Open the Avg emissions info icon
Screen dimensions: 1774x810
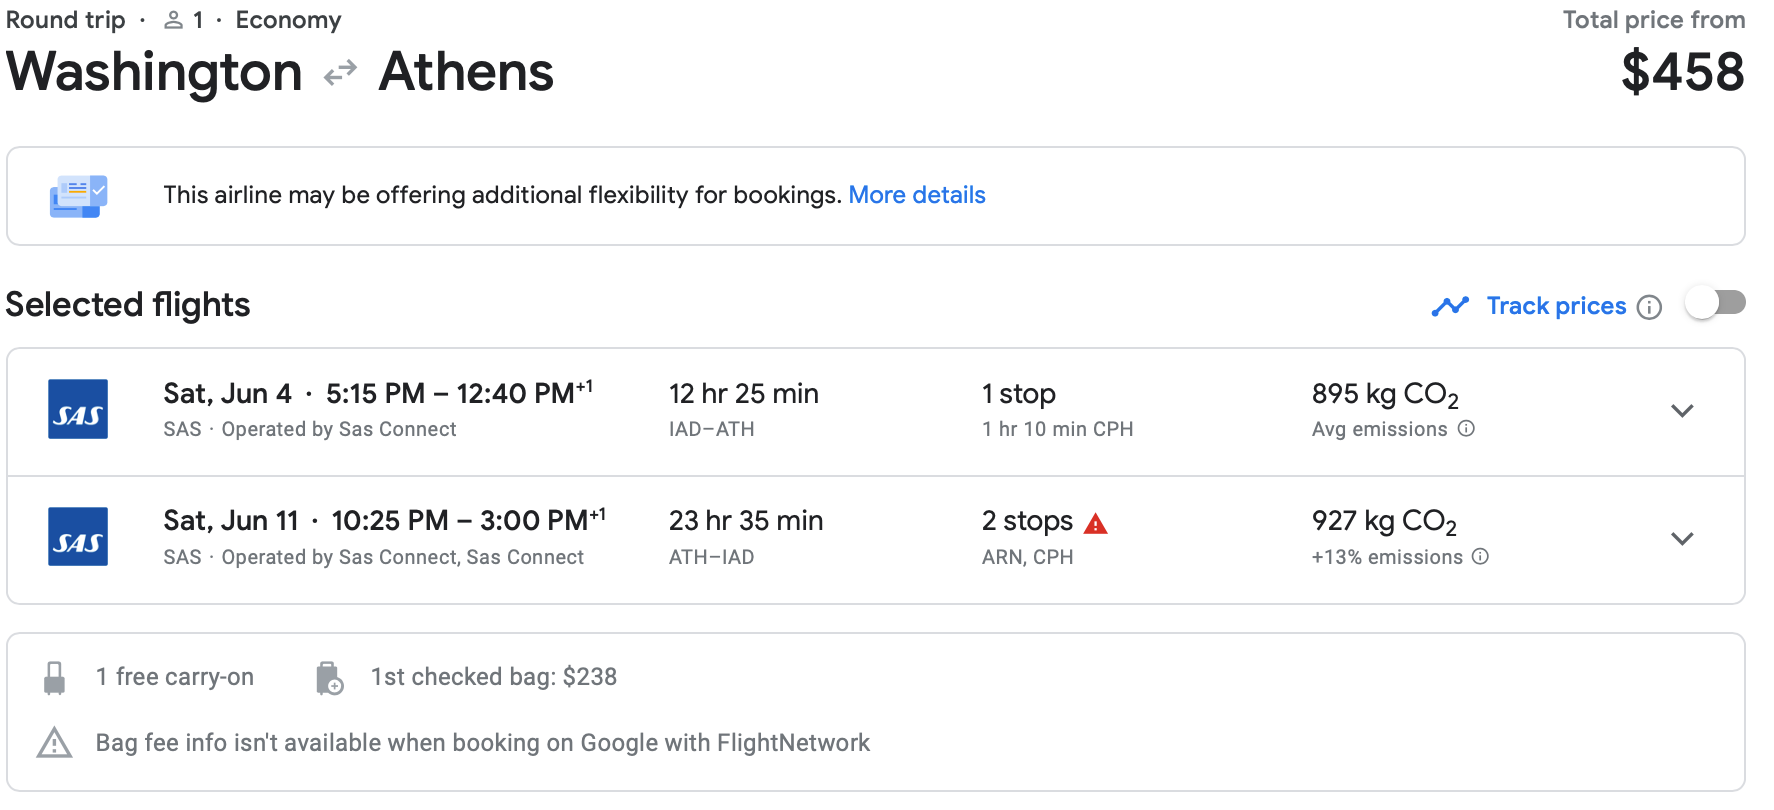[x=1466, y=429]
